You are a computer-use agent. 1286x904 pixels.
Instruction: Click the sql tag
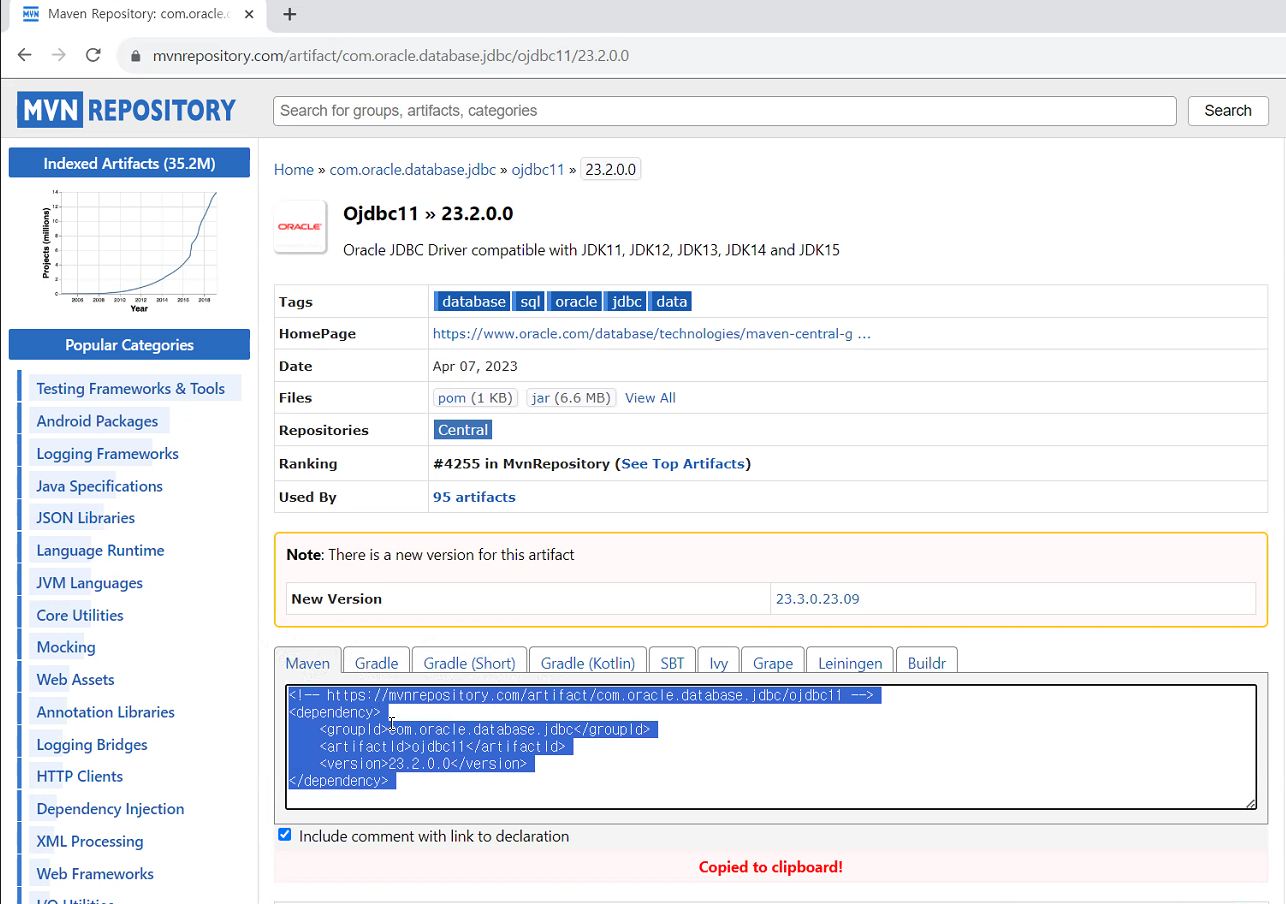tap(530, 301)
